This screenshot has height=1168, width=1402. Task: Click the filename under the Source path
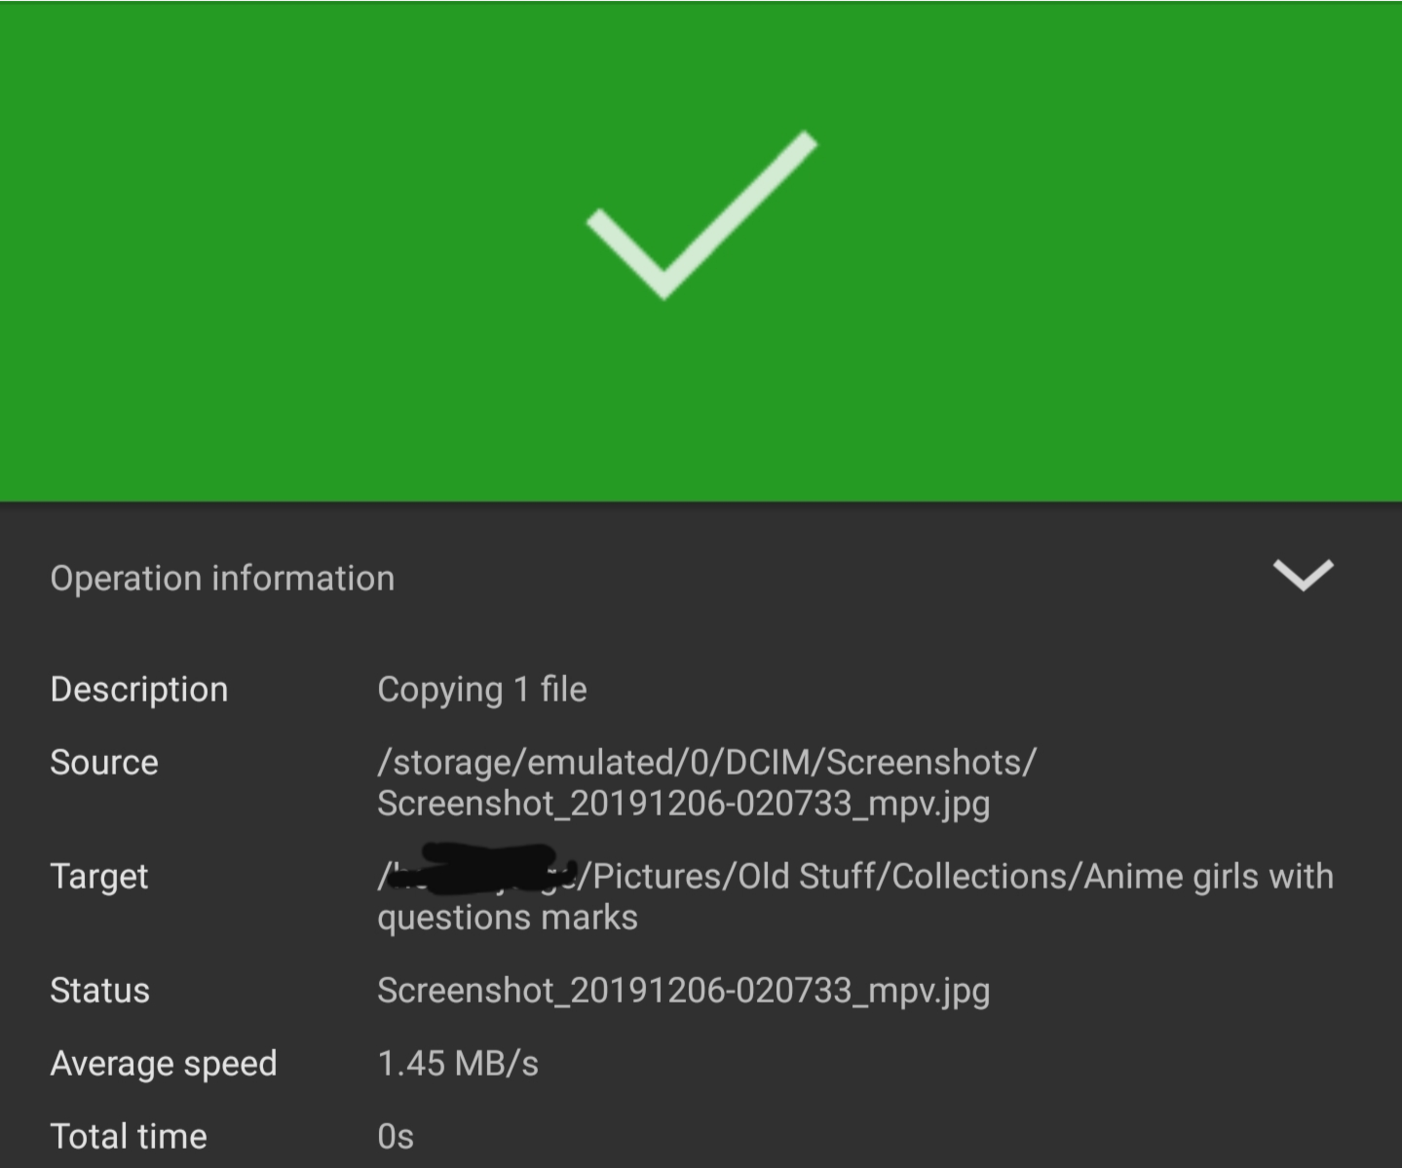click(683, 803)
